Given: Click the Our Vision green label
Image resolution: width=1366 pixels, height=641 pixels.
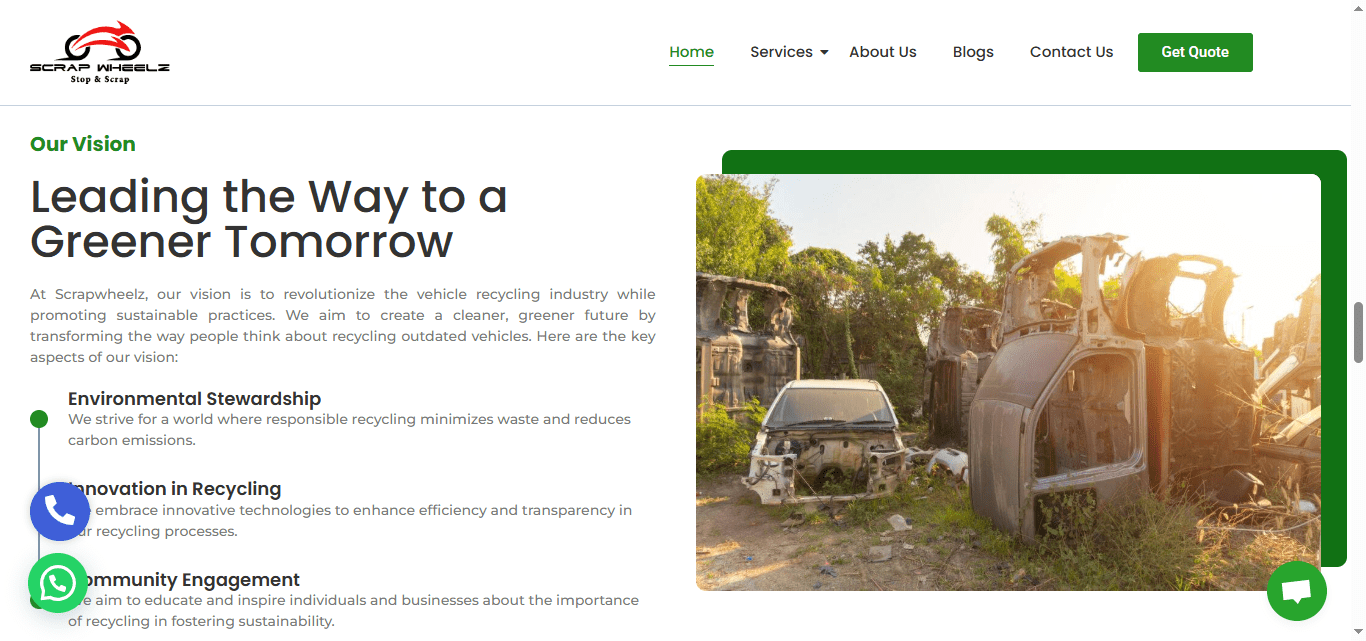Looking at the screenshot, I should [x=83, y=144].
